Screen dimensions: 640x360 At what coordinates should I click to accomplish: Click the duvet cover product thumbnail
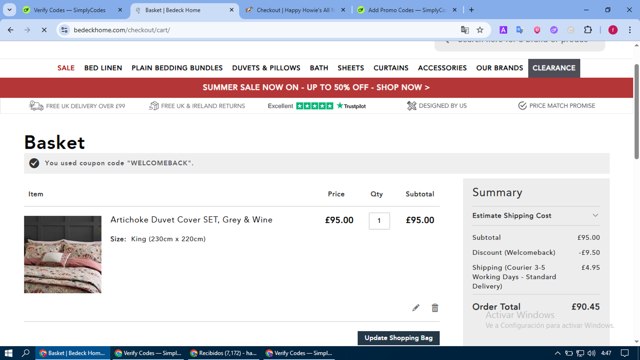[62, 254]
